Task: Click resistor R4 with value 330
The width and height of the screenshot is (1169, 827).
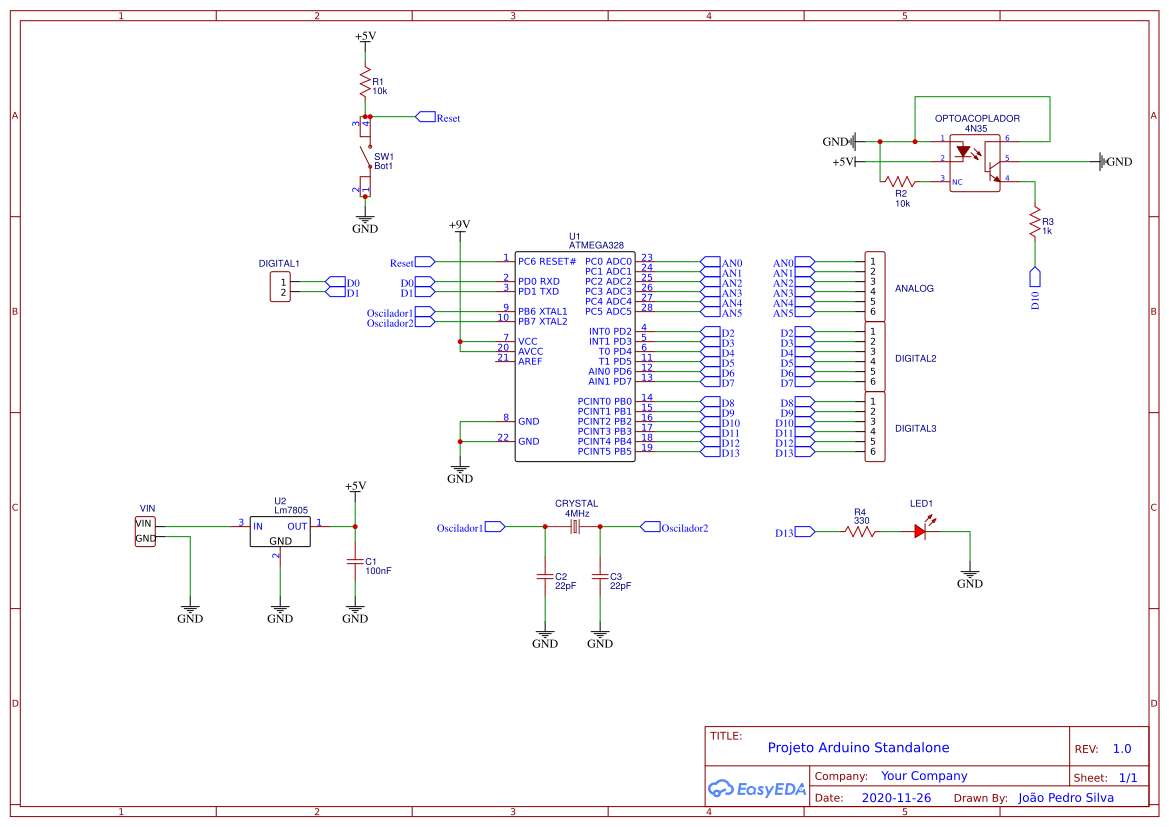Action: pos(857,532)
